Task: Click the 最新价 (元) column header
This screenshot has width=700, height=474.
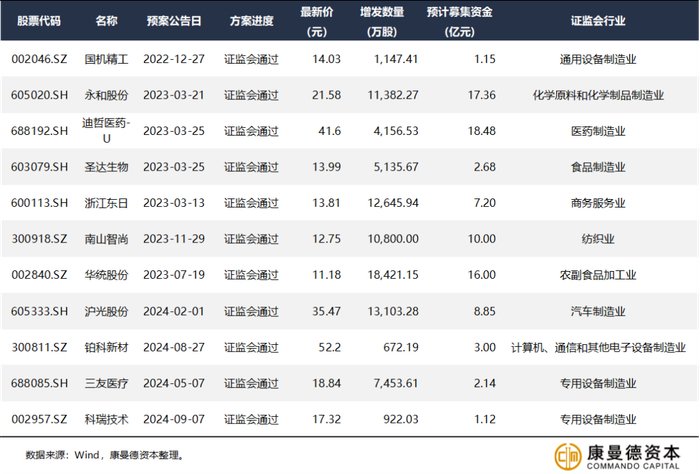Action: pos(317,21)
